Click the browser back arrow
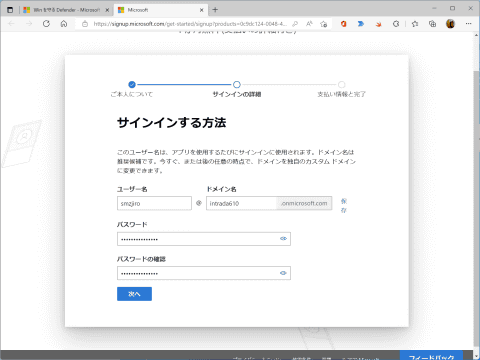The height and width of the screenshot is (360, 480). click(x=11, y=24)
